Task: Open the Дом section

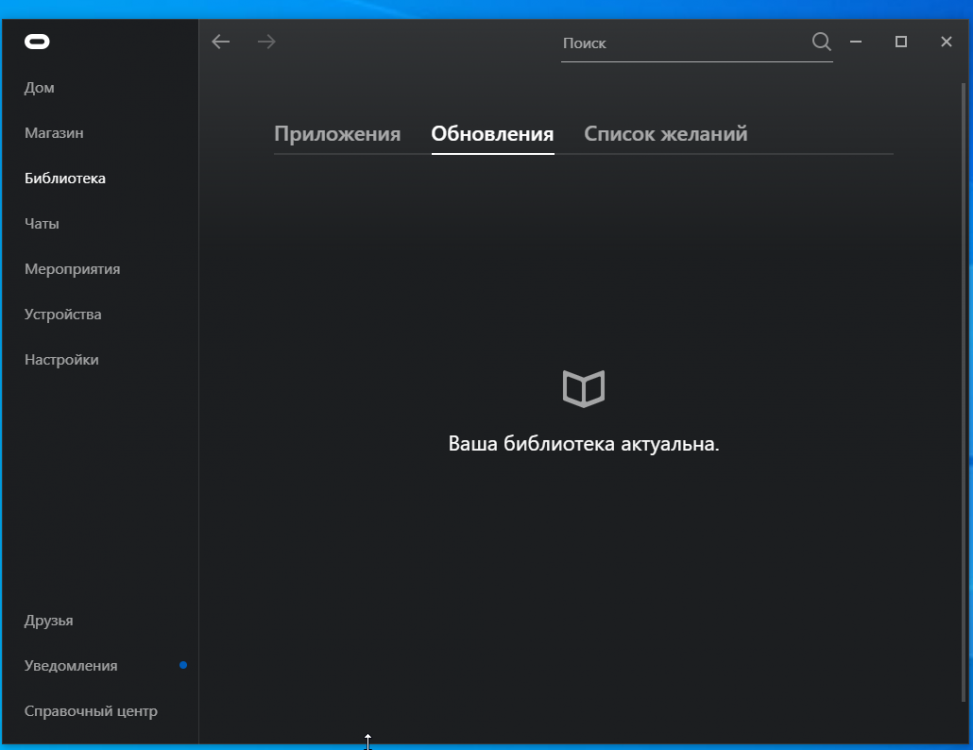Action: [x=39, y=87]
